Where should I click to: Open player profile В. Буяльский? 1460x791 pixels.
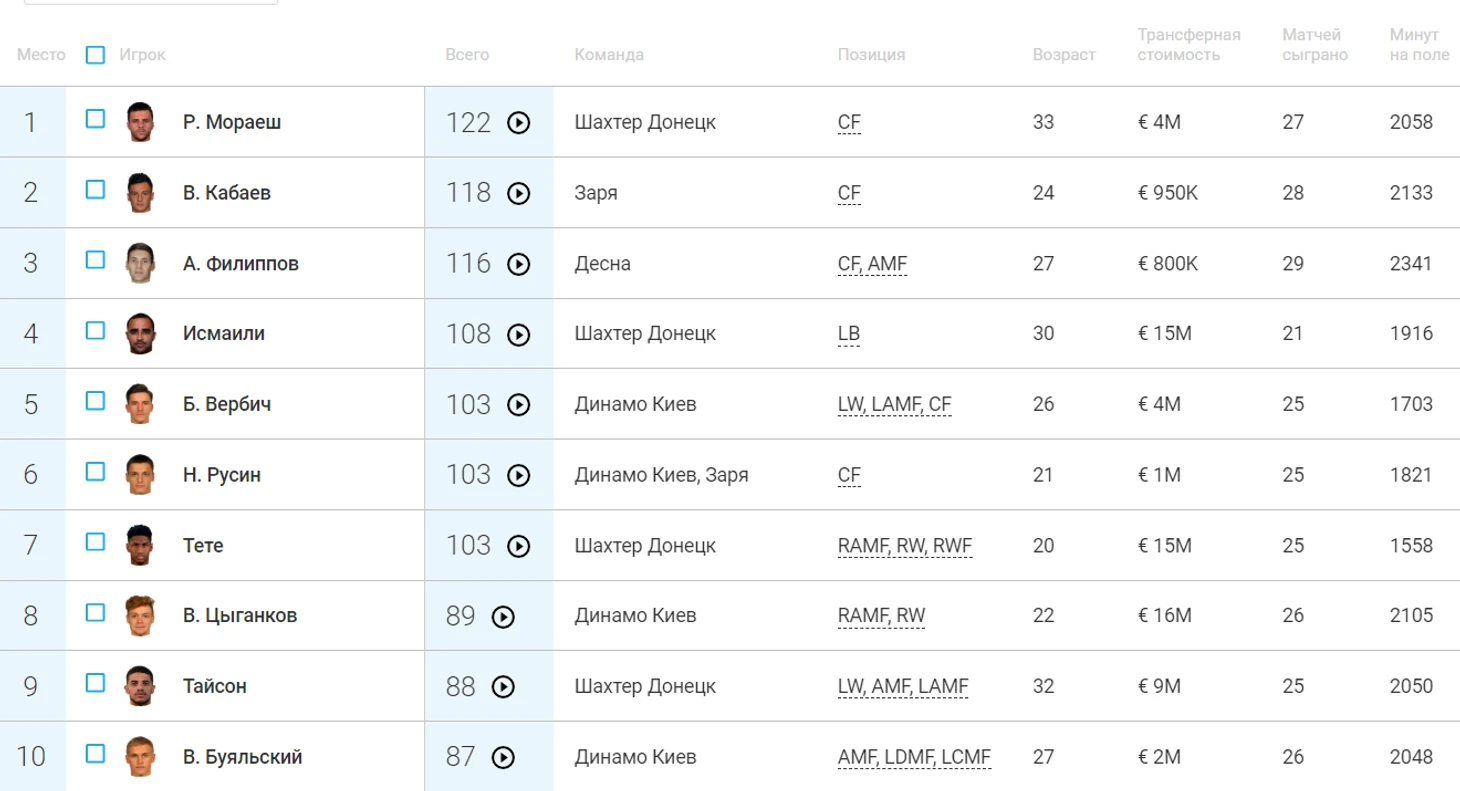243,758
